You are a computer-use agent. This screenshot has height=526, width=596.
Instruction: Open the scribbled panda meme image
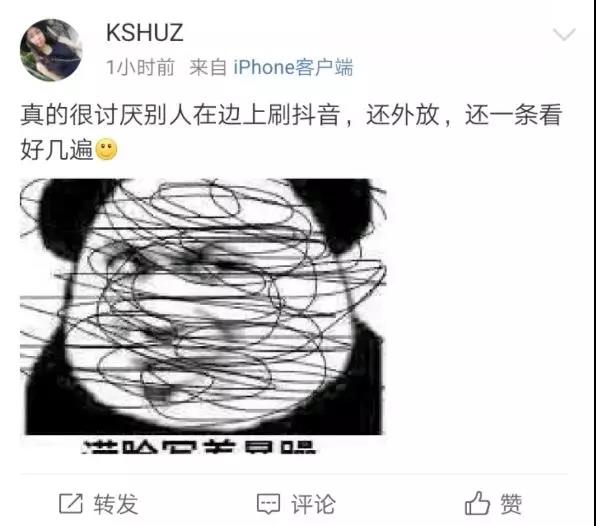203,316
